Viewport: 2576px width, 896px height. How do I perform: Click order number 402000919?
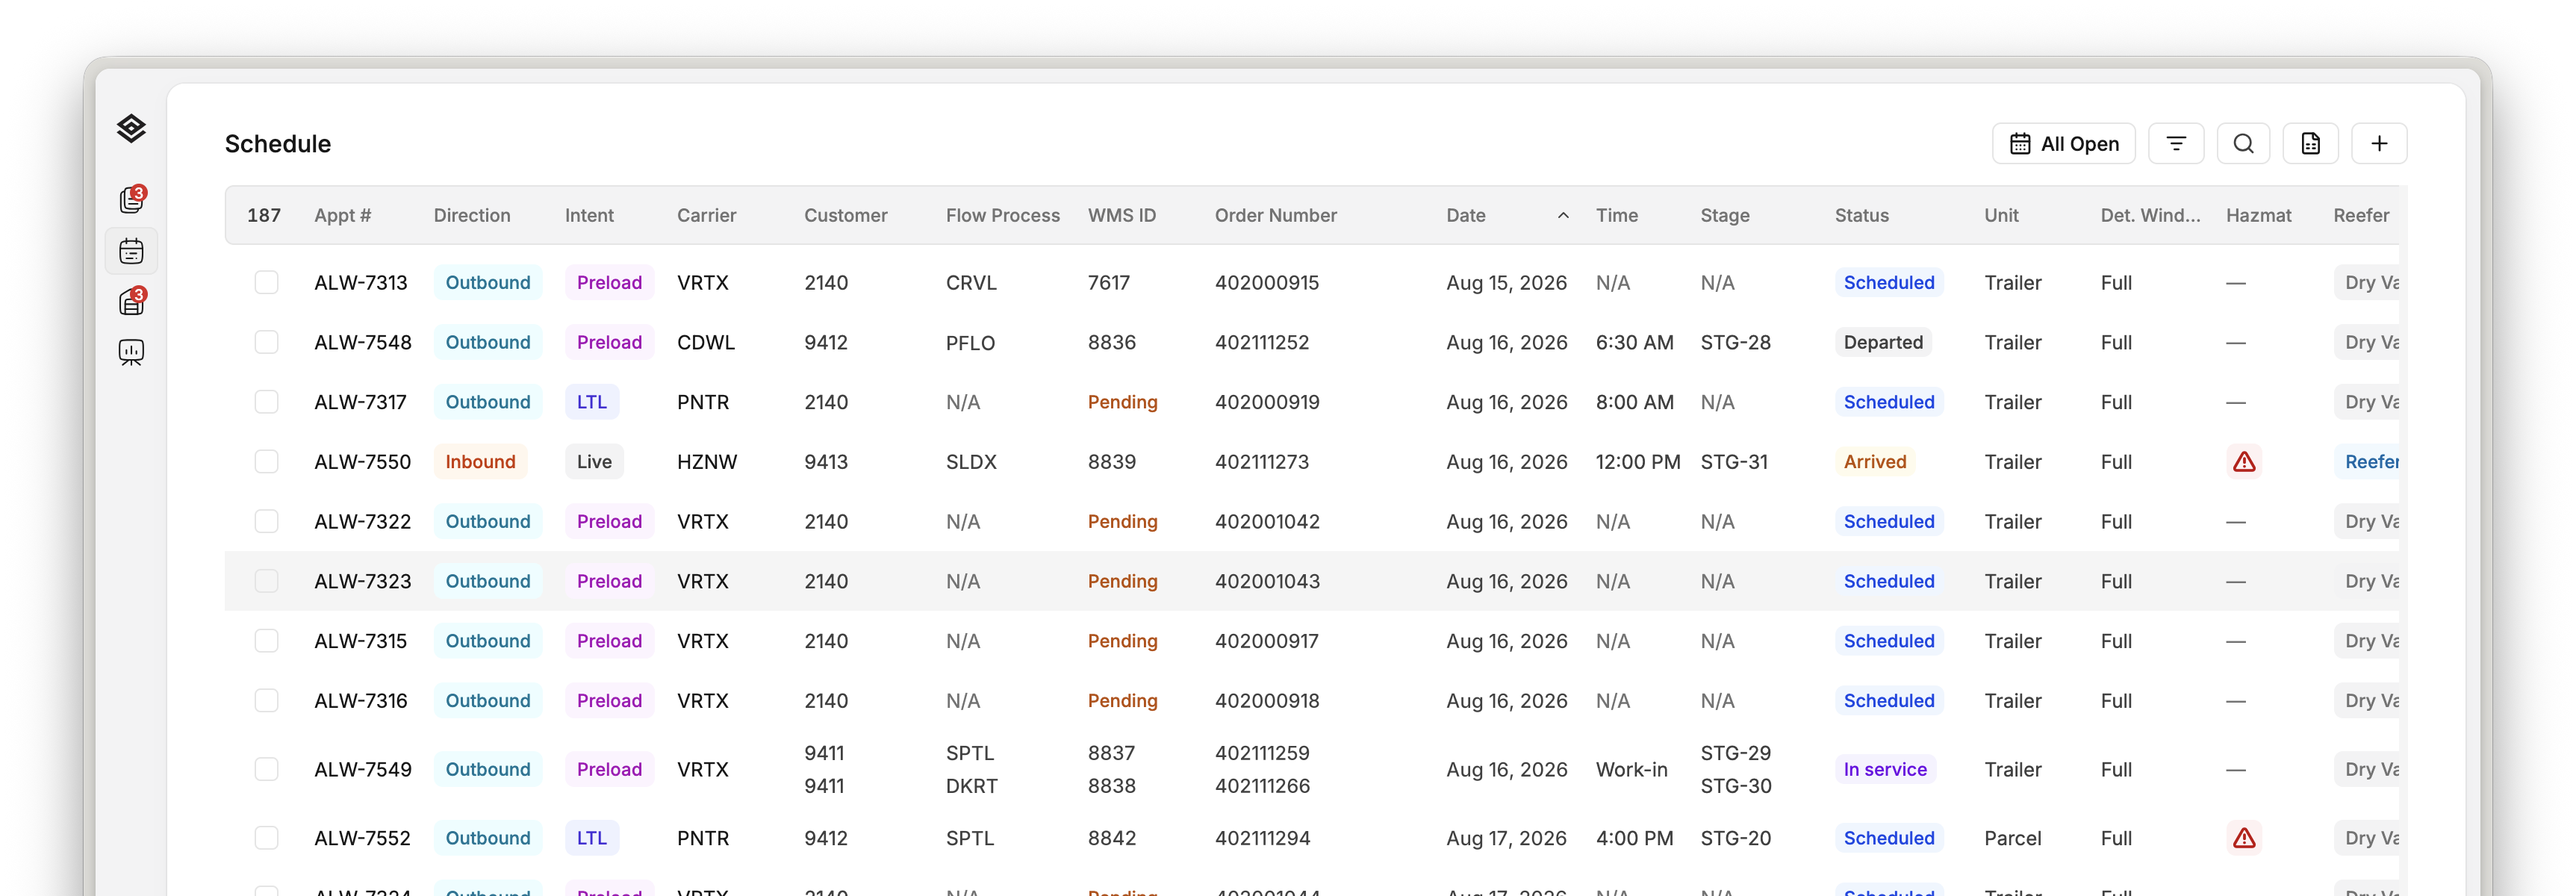[x=1267, y=402]
